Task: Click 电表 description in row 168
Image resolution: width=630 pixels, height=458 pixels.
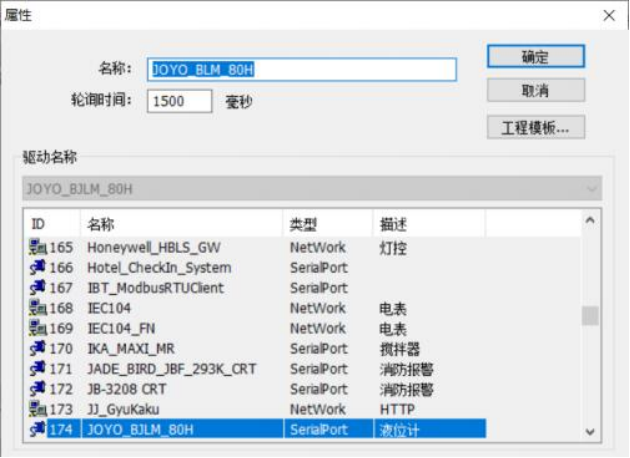Action: pos(393,309)
